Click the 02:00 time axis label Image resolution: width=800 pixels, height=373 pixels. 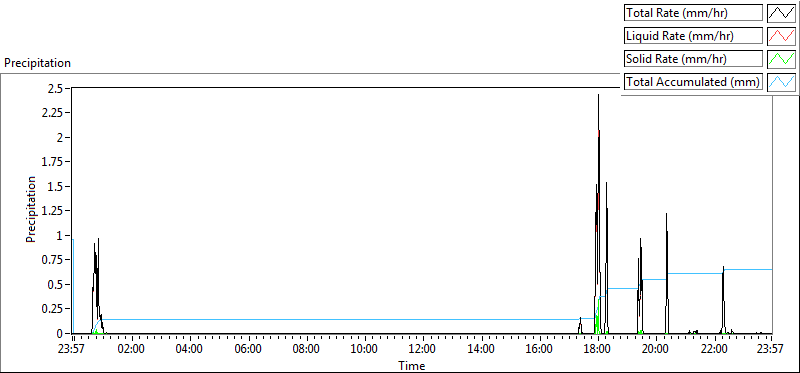pyautogui.click(x=132, y=350)
